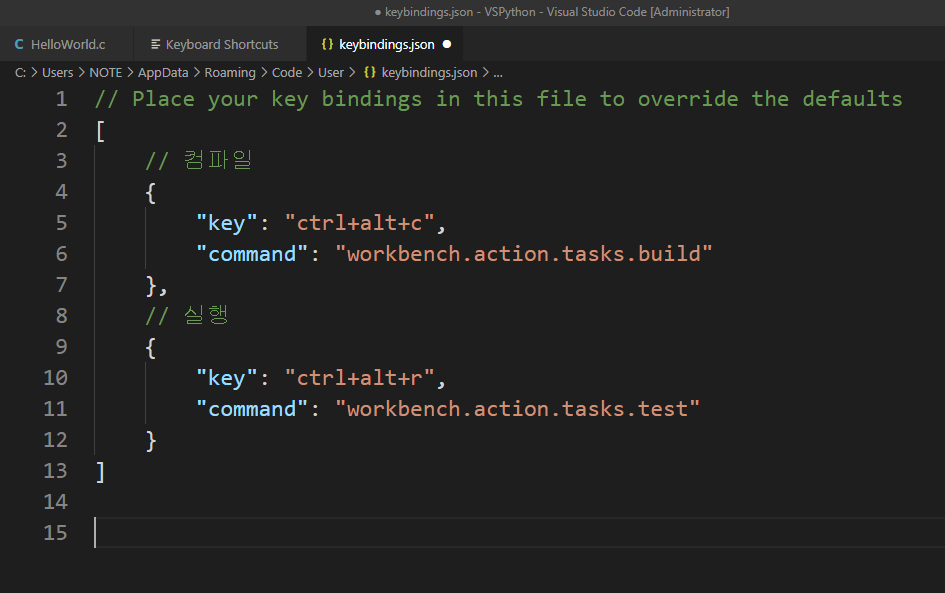Viewport: 945px width, 593px height.
Task: Open the Roaming breadcrumb segment
Action: click(x=230, y=72)
